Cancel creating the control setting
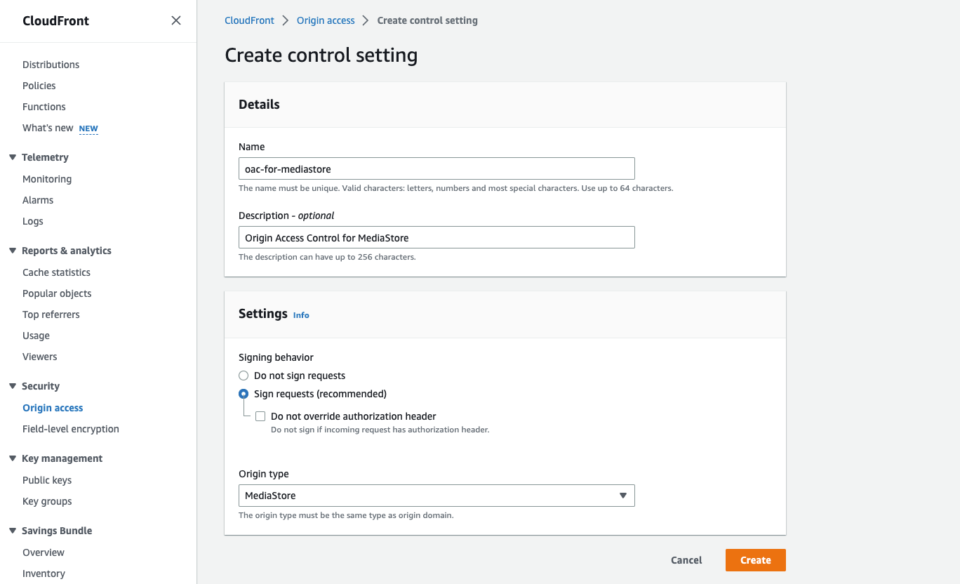Screen dimensions: 960x584 (686, 560)
